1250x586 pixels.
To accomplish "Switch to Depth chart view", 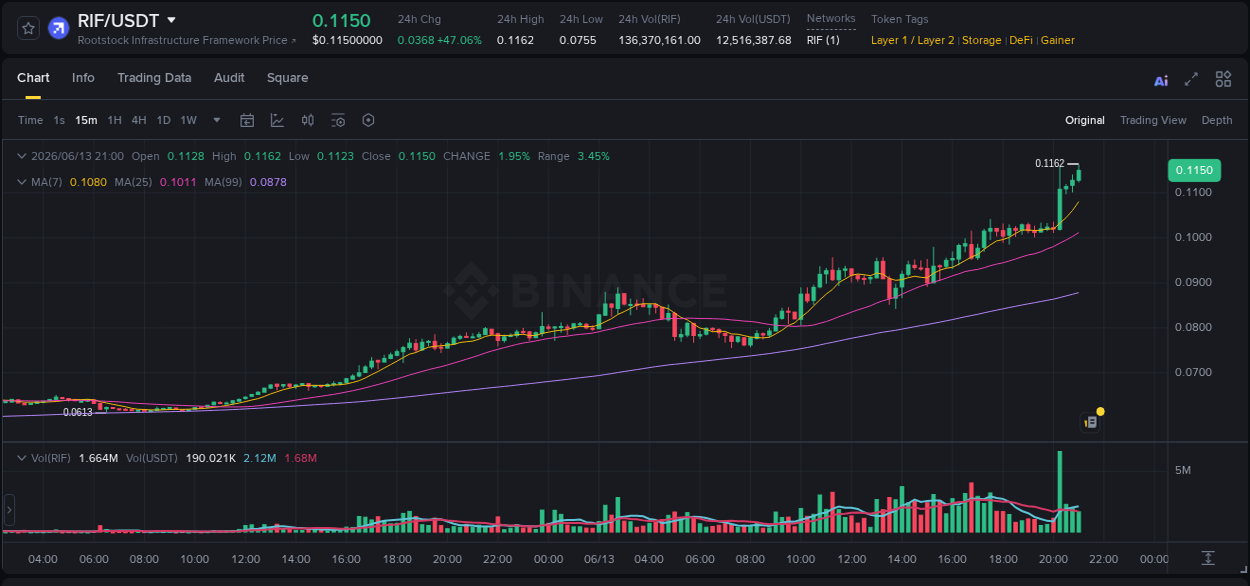I will tap(1217, 120).
